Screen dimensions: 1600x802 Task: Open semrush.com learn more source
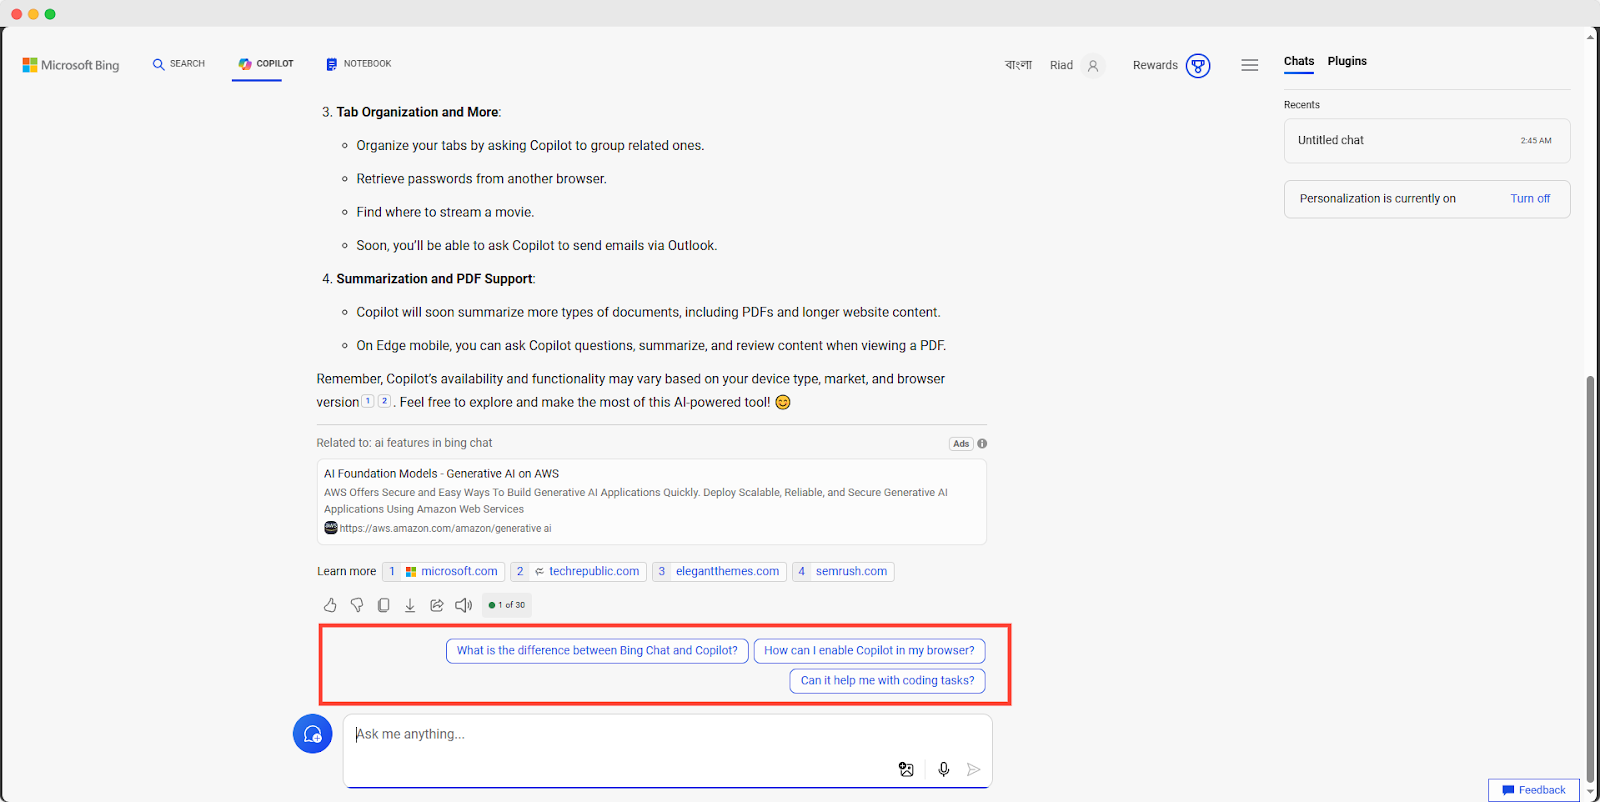(843, 572)
